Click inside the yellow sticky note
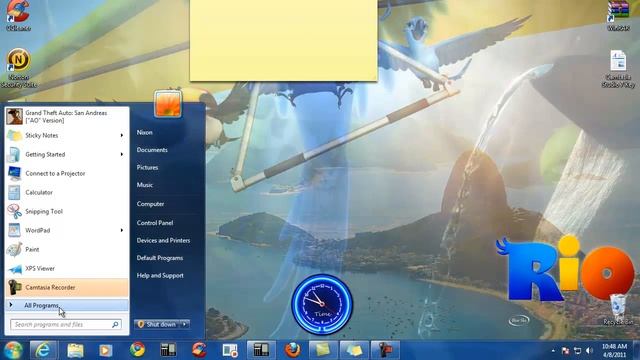This screenshot has height=360, width=640. 284,40
